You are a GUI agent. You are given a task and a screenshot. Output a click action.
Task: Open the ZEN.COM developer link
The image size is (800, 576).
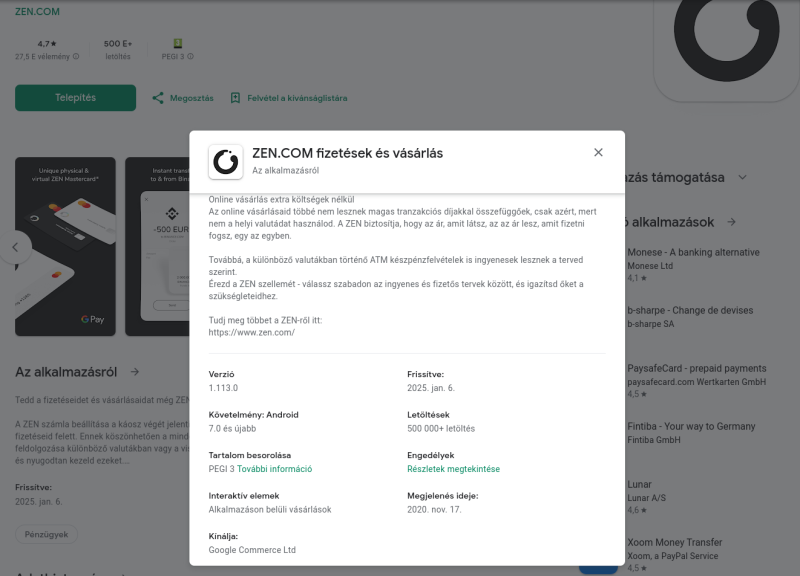click(x=37, y=11)
